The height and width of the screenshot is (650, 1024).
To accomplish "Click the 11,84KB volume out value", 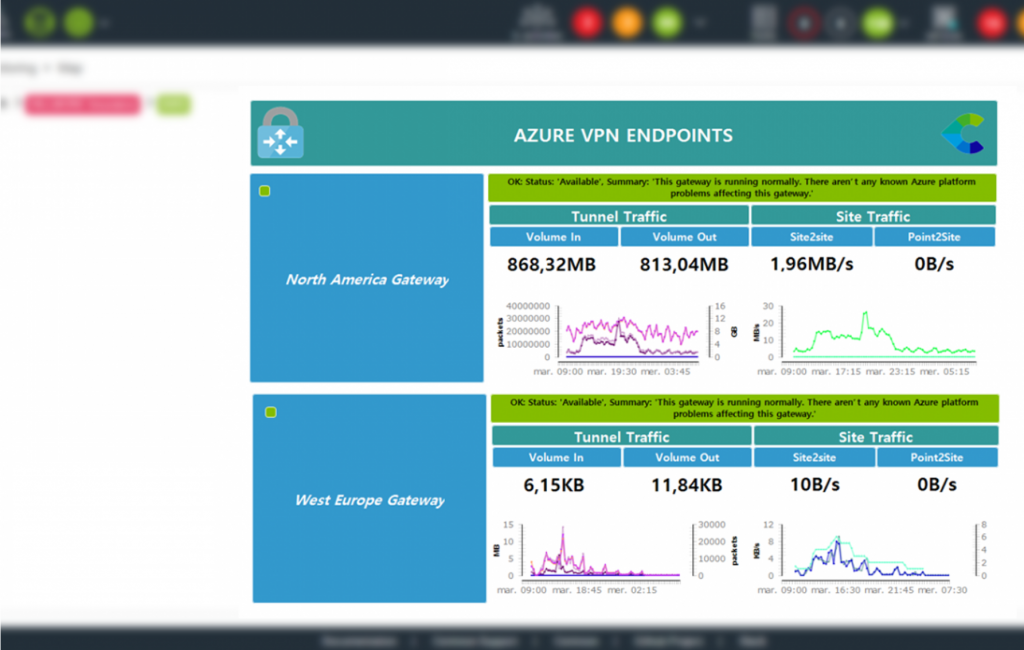I will [686, 485].
